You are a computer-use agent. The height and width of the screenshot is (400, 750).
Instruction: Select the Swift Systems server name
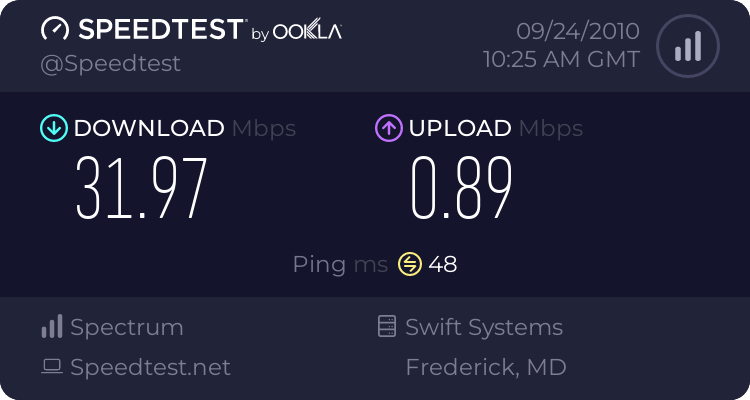point(484,327)
